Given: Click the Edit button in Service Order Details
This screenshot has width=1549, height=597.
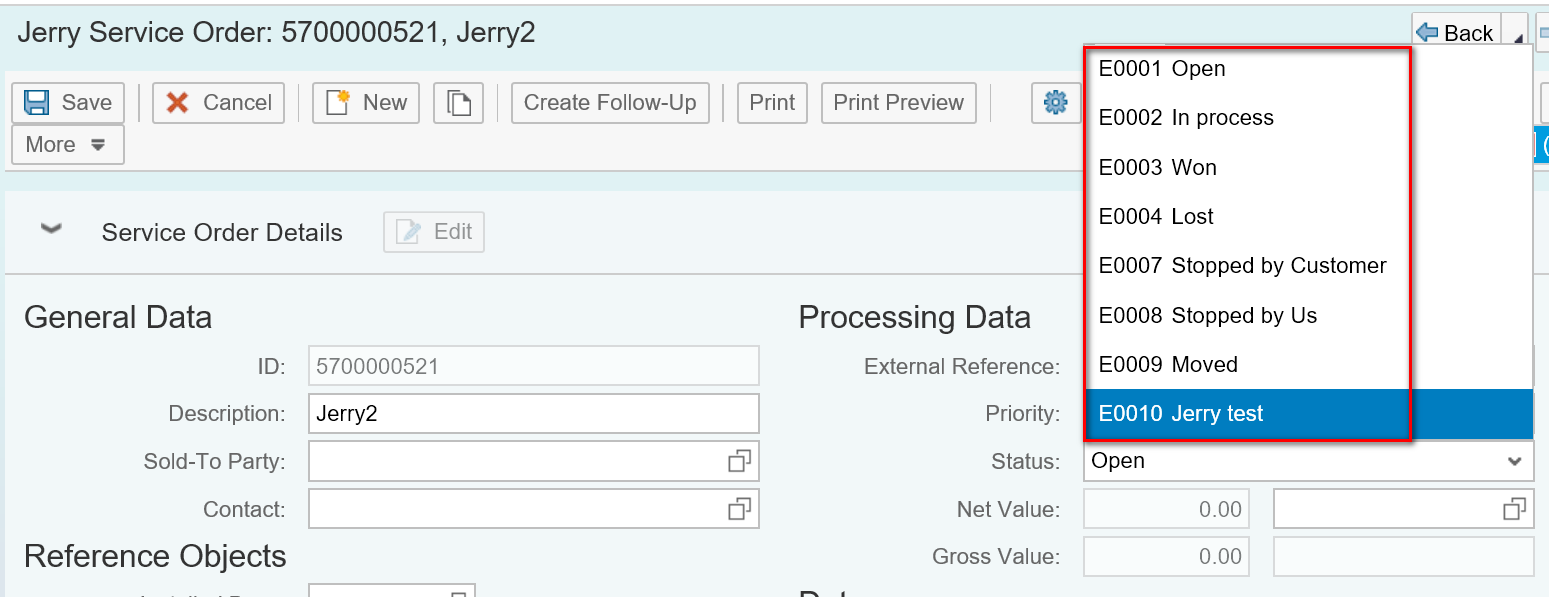Looking at the screenshot, I should [x=434, y=232].
